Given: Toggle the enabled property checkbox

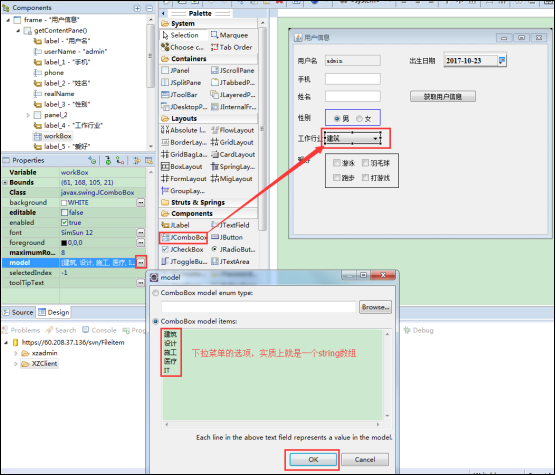Looking at the screenshot, I should [x=64, y=223].
